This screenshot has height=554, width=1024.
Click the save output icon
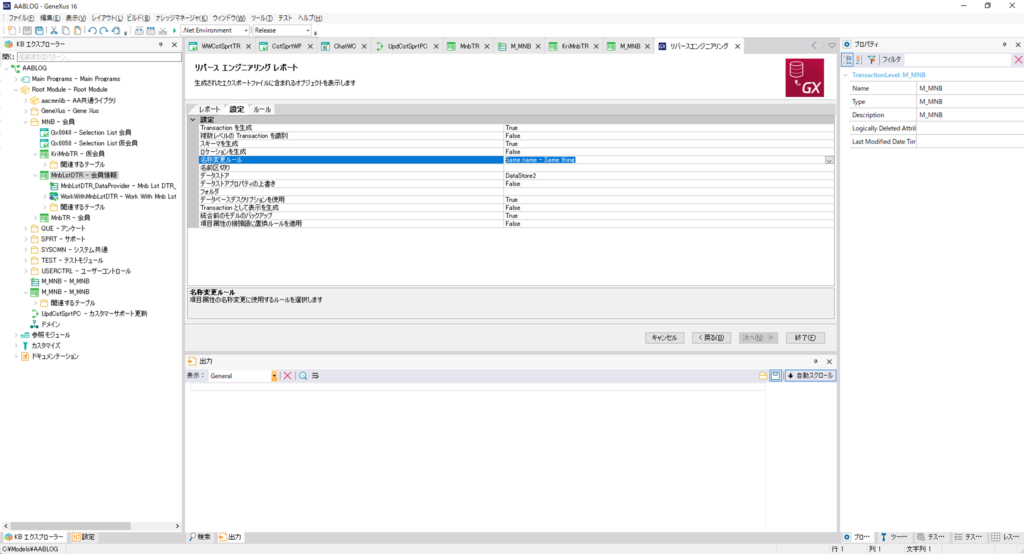tap(775, 376)
